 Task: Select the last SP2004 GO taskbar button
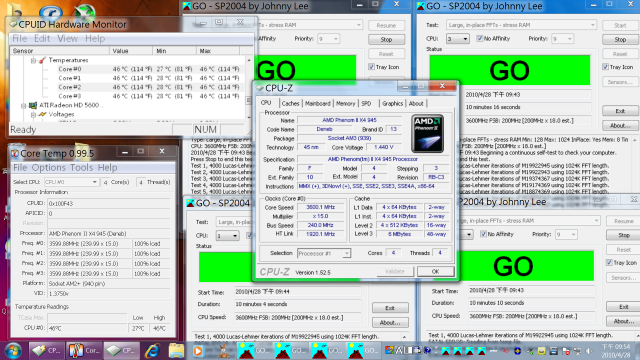tap(363, 351)
